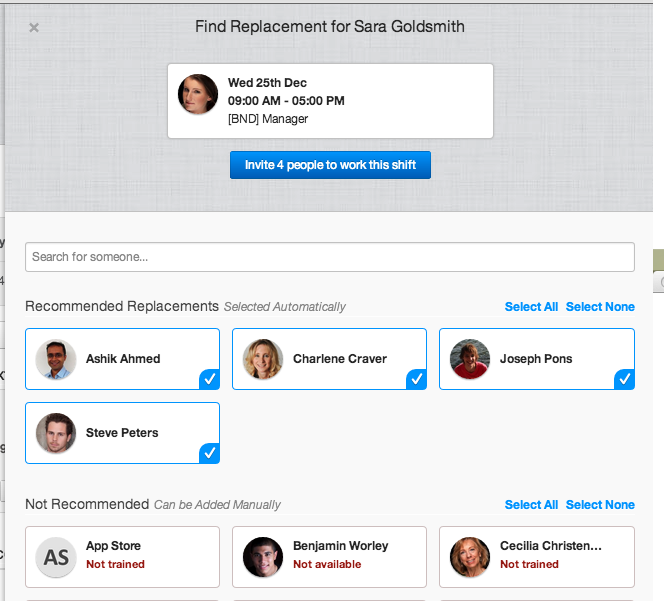Screen dimensions: 664x601
Task: Deselect Steve Peters's checkmark
Action: point(209,453)
